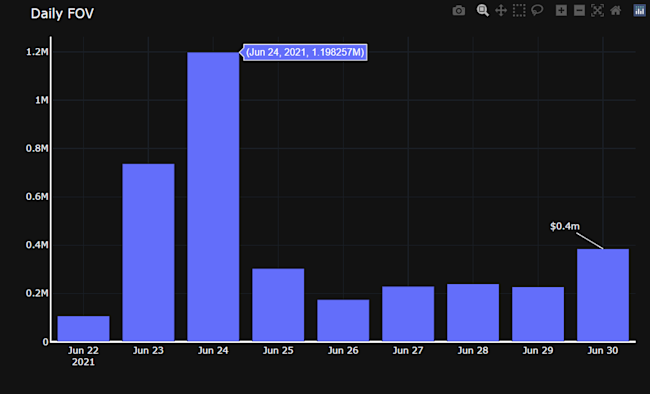Click the "$0.4m" annotation label
This screenshot has width=650, height=394.
(x=565, y=226)
